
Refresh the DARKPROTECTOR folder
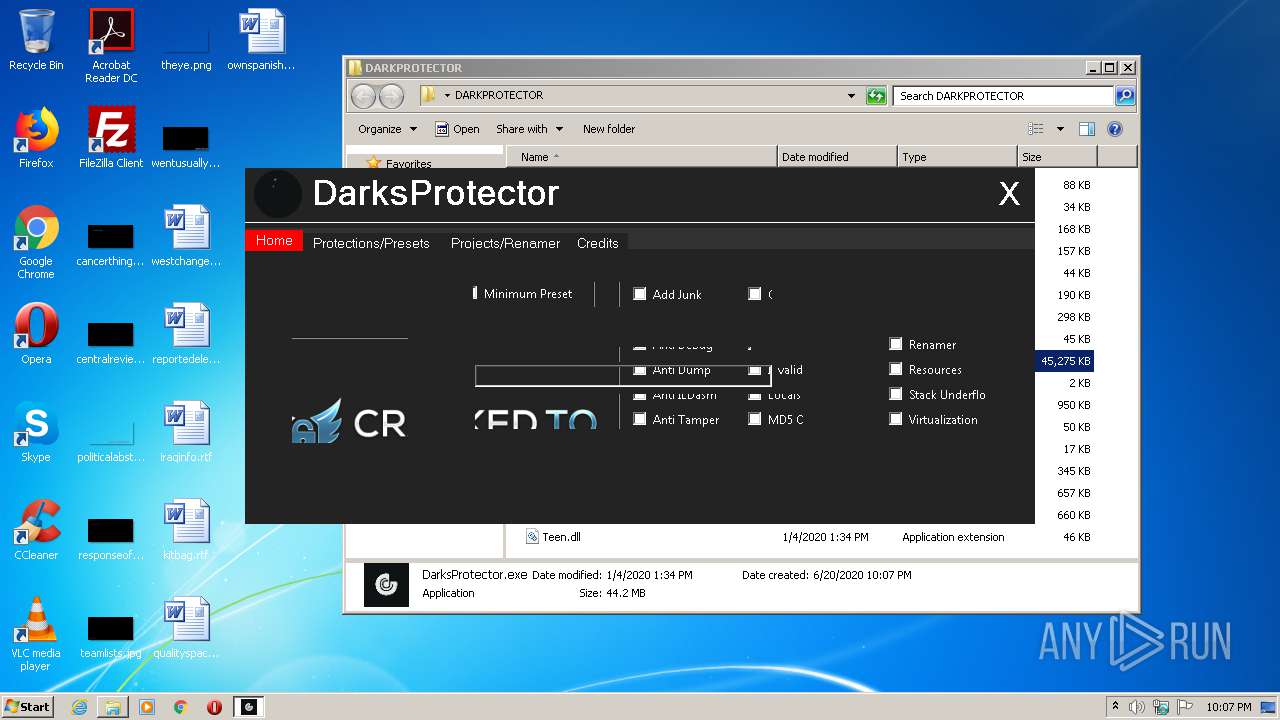tap(876, 96)
